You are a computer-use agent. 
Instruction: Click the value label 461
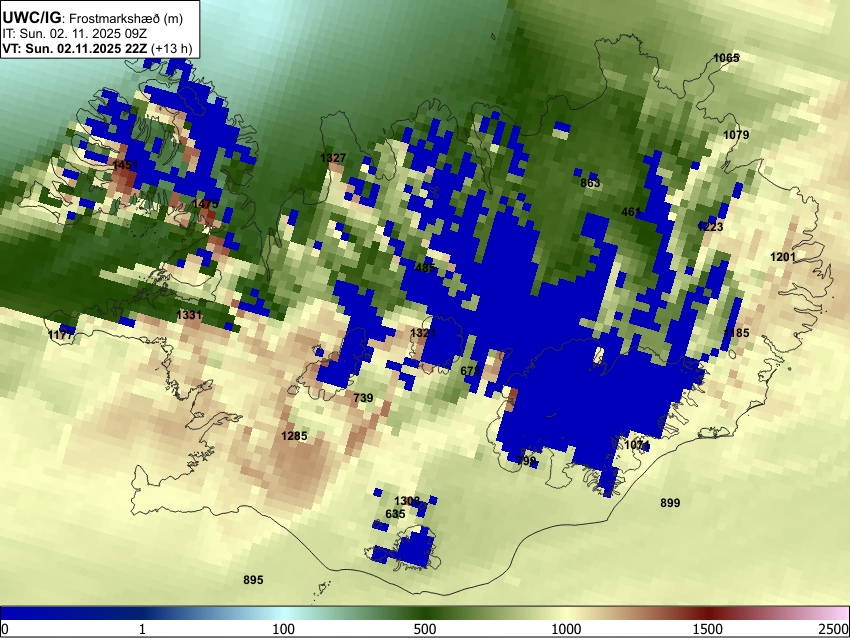tap(631, 212)
